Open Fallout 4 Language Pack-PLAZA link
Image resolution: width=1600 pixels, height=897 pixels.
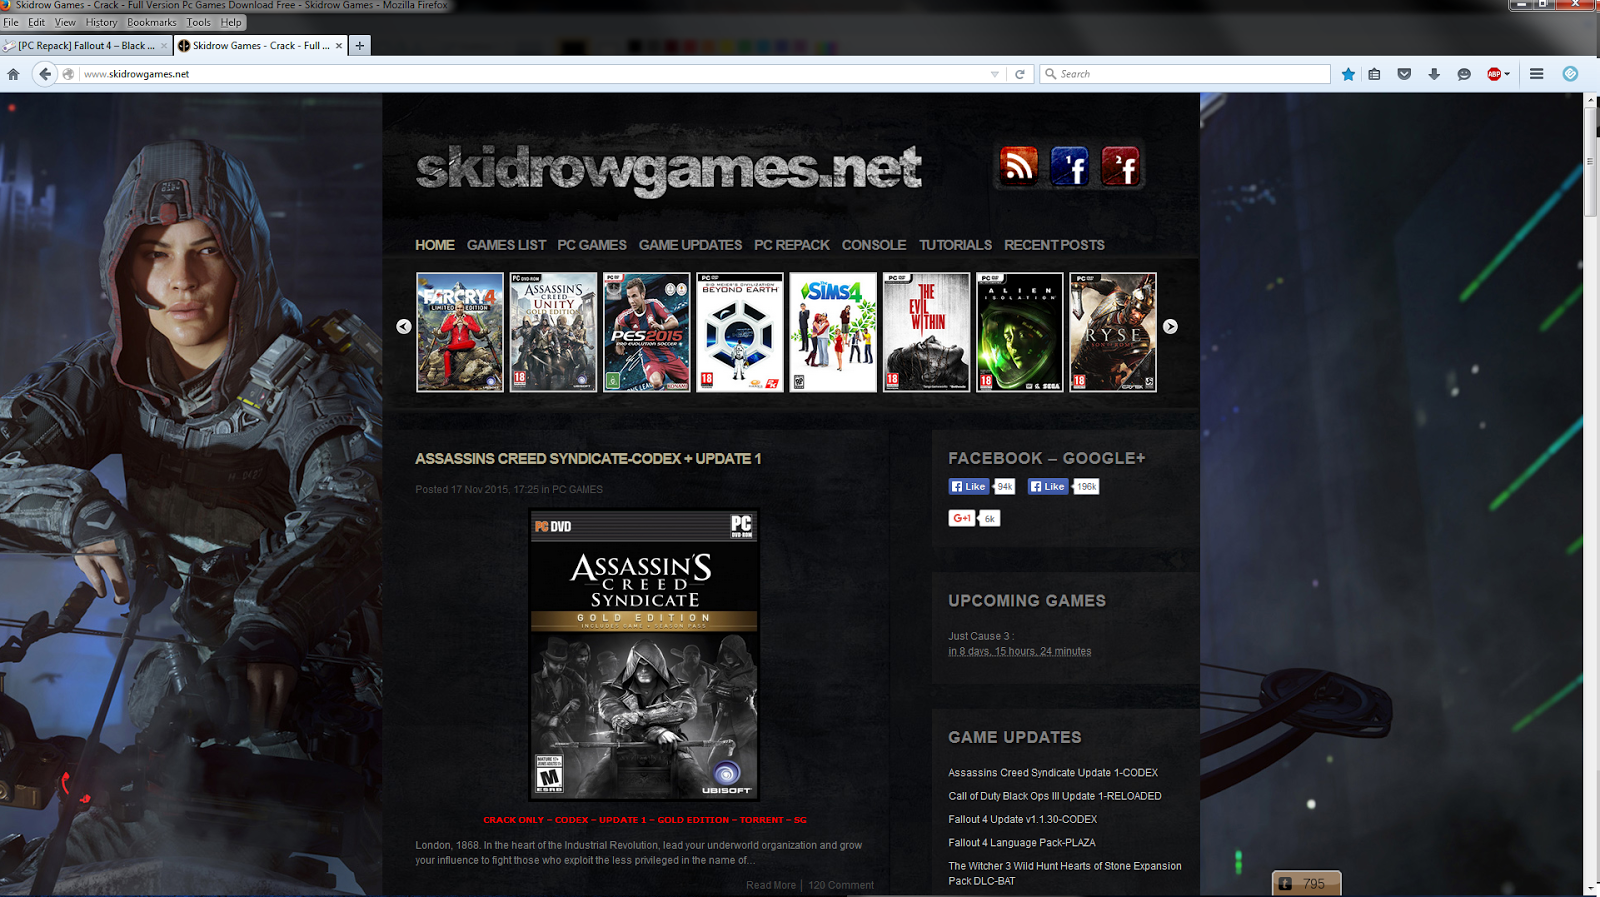pos(1022,843)
